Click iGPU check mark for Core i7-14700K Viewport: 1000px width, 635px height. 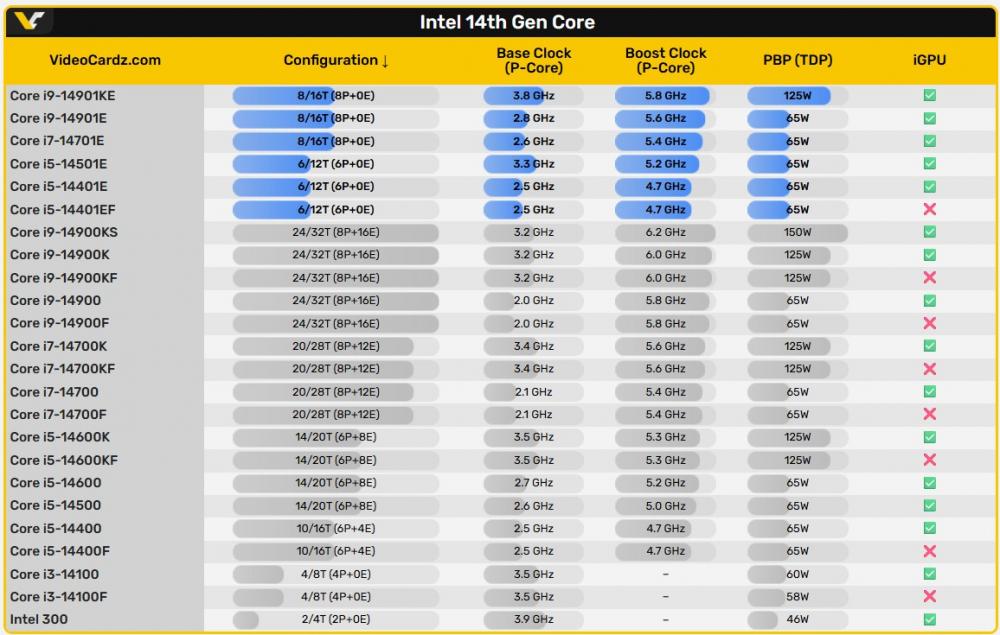(x=930, y=346)
